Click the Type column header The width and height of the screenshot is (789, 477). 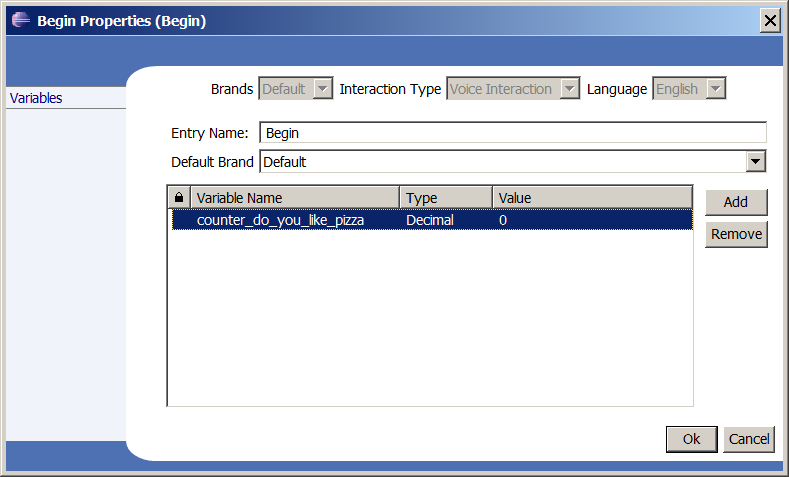click(446, 198)
